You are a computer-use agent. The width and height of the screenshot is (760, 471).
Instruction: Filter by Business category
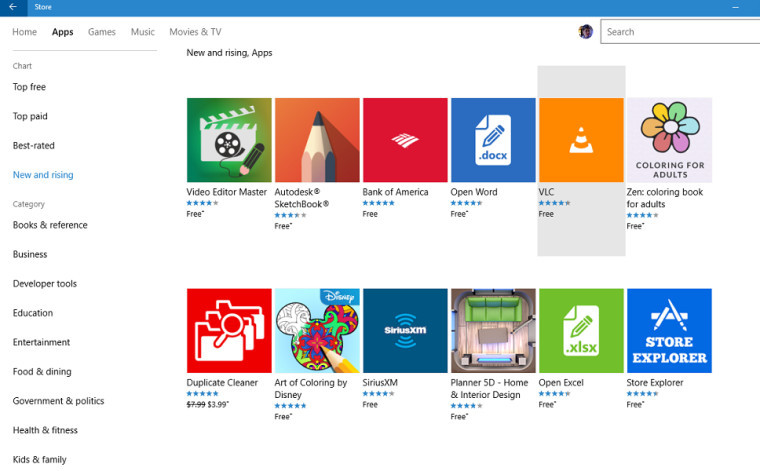tap(30, 254)
